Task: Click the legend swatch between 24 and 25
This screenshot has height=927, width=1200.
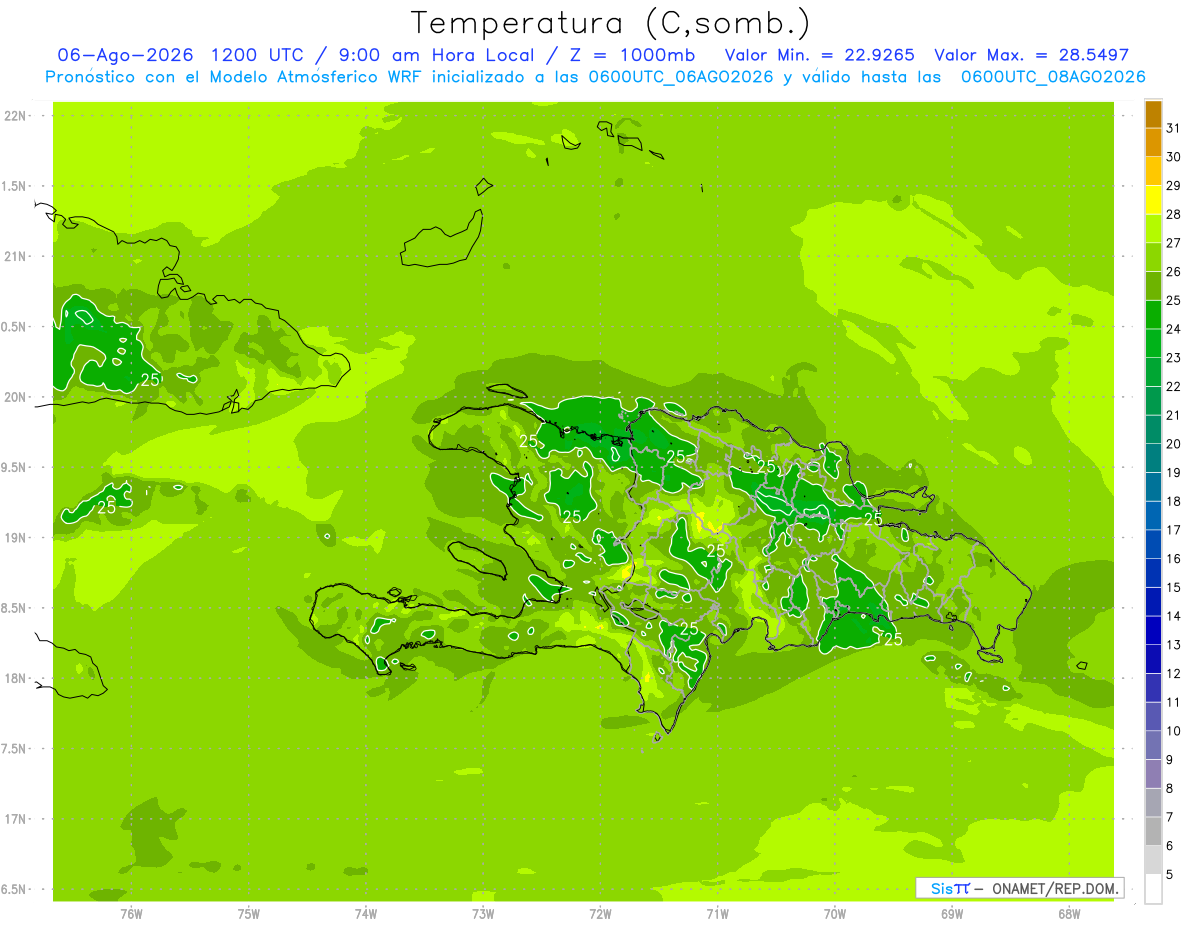Action: click(1153, 315)
